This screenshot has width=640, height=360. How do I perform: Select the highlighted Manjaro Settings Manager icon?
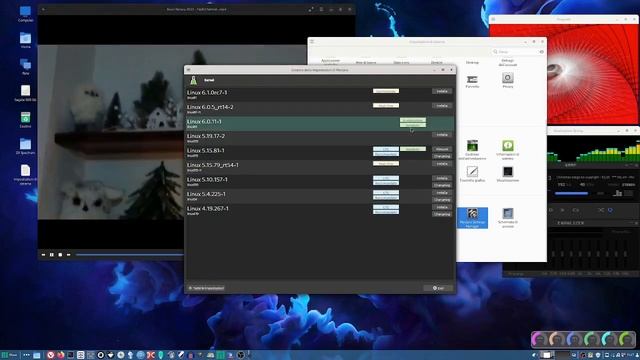tap(472, 218)
